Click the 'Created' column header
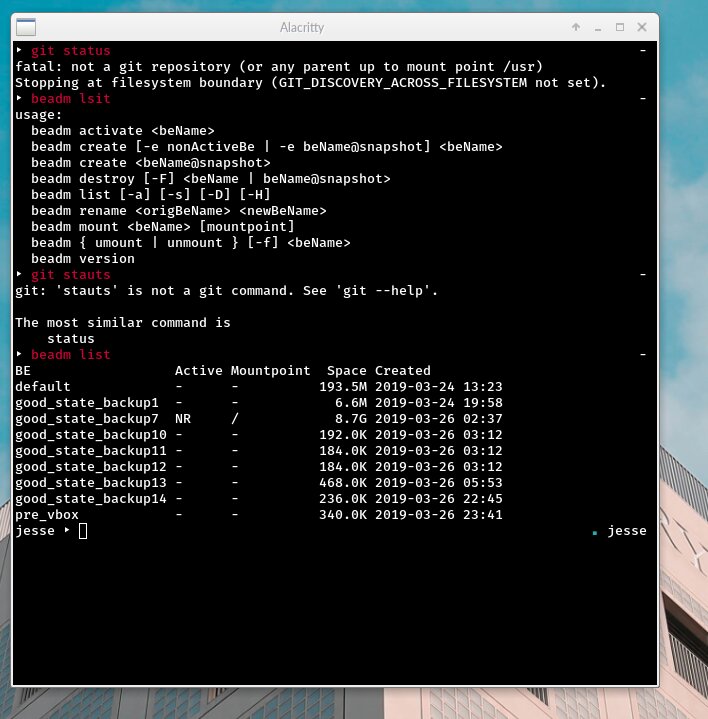 403,371
